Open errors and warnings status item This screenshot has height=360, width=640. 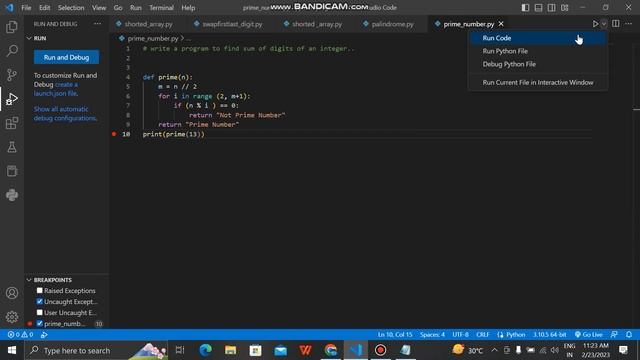[x=20, y=335]
